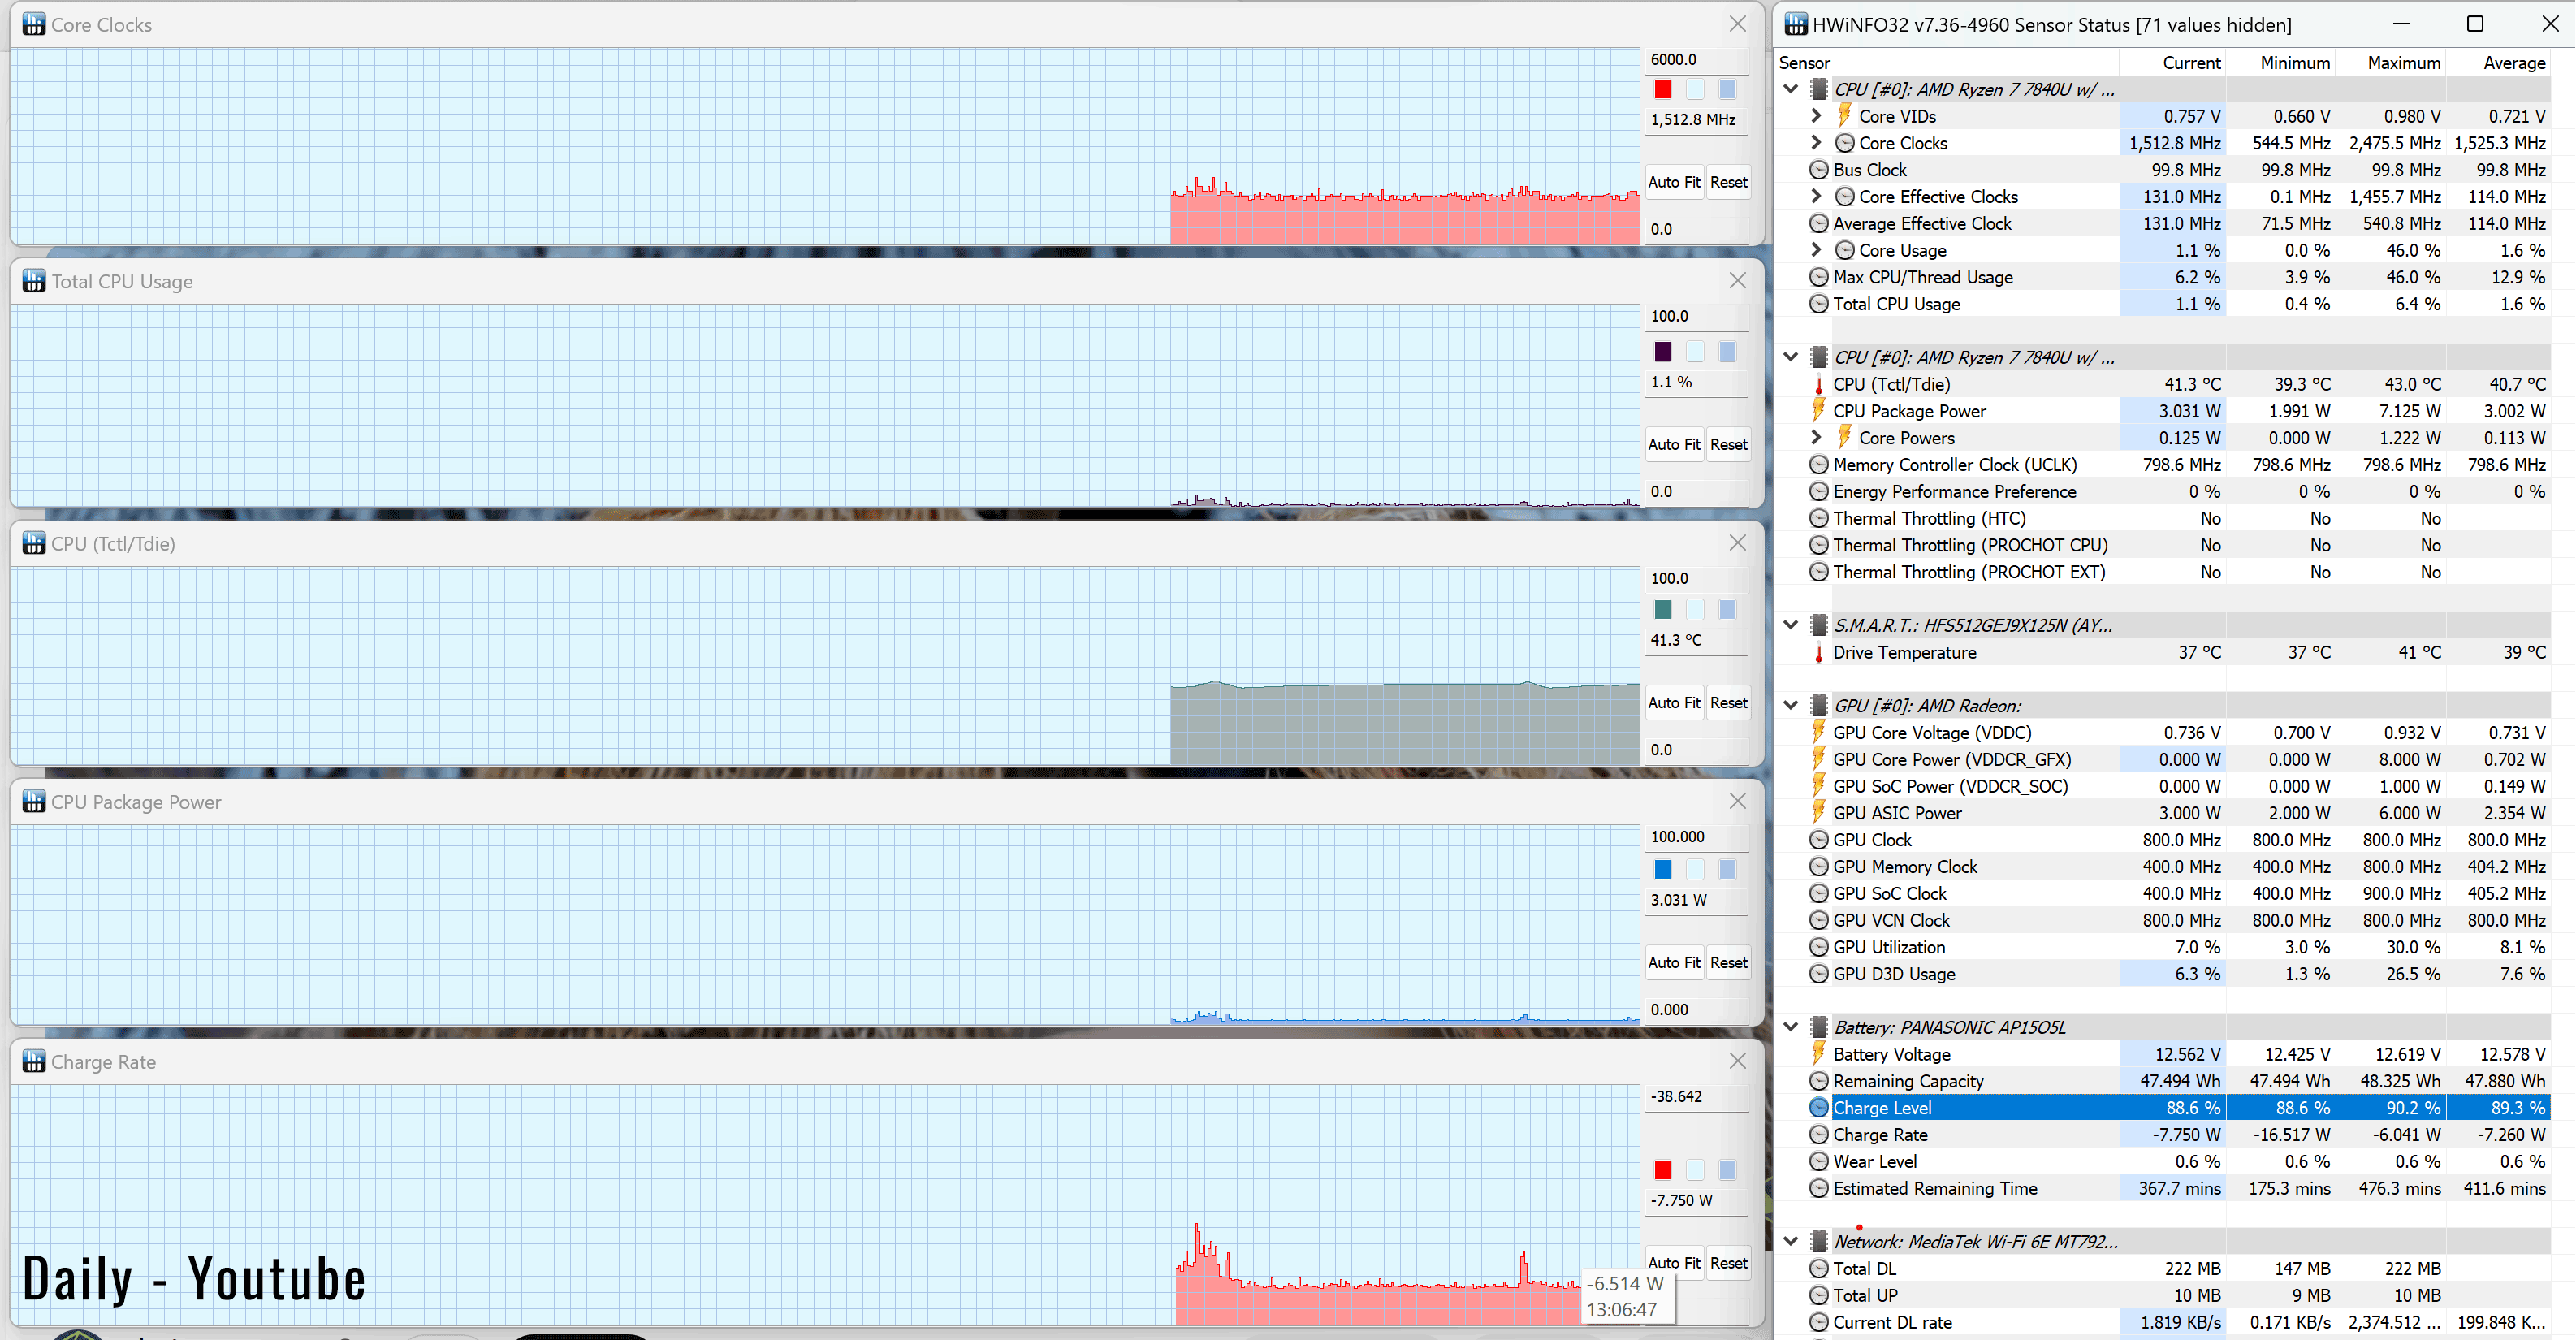Click Reset in Charge Rate graph

(x=1728, y=1263)
